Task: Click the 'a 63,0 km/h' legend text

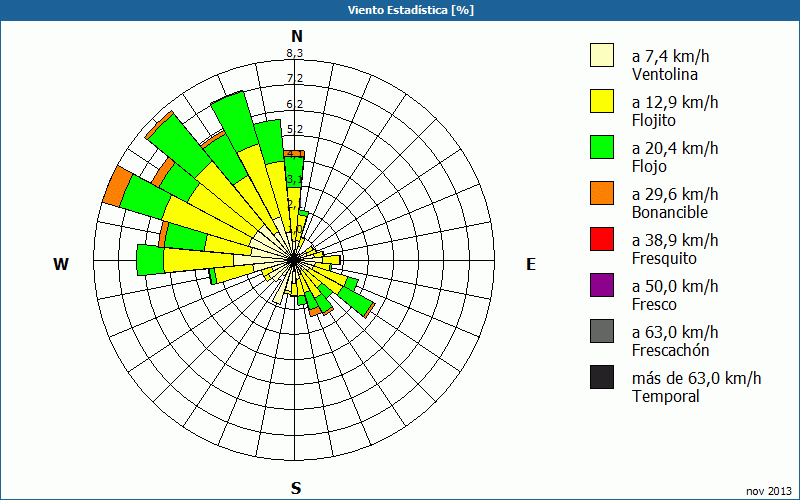Action: 675,332
